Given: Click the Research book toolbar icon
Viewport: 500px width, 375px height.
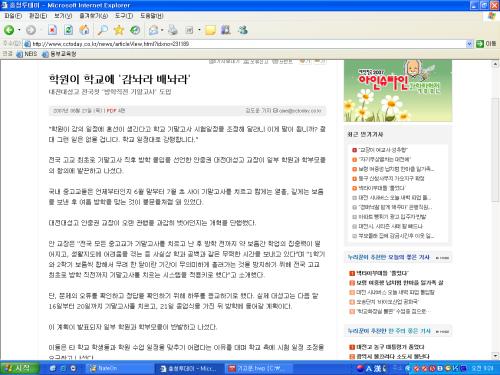Looking at the screenshot, I should pyautogui.click(x=226, y=30).
